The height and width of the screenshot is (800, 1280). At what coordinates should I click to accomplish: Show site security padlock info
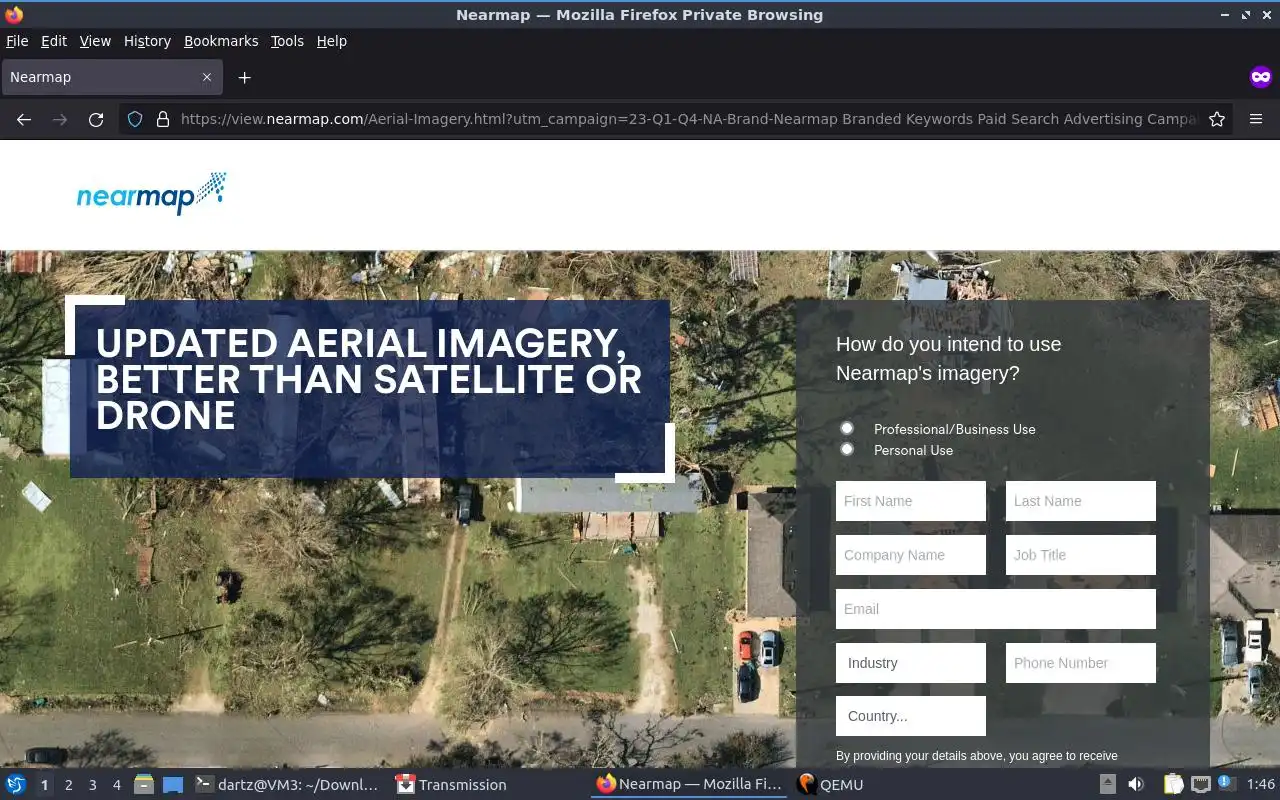tap(162, 119)
